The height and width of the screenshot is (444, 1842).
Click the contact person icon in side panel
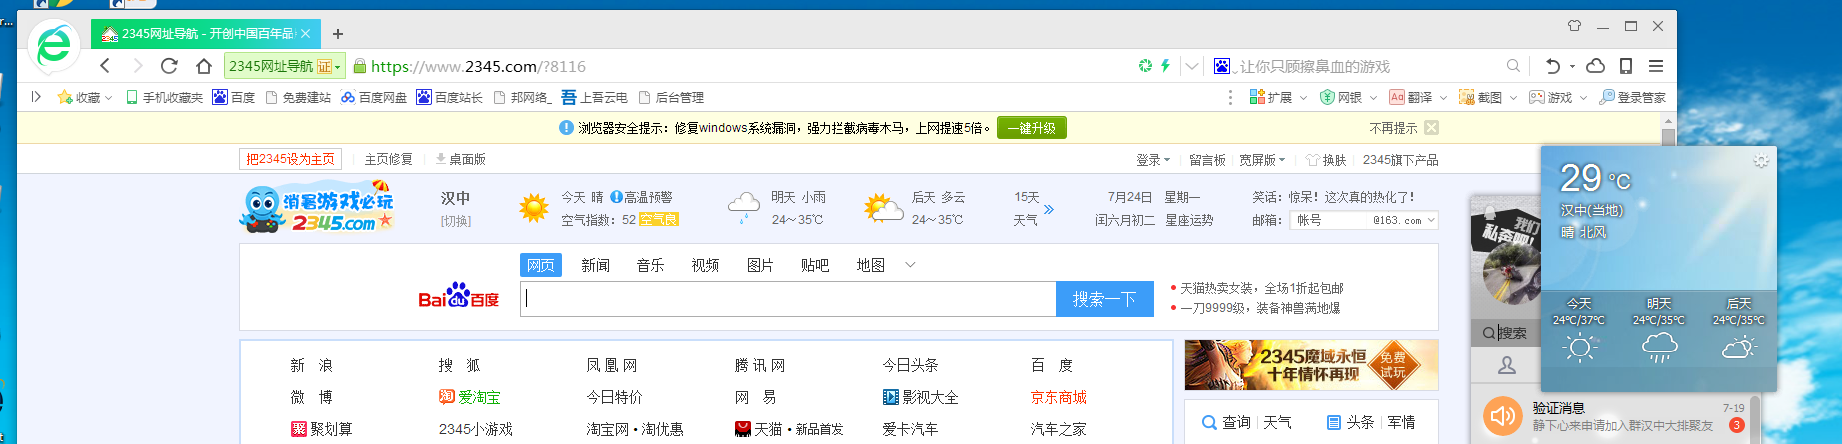pyautogui.click(x=1507, y=365)
